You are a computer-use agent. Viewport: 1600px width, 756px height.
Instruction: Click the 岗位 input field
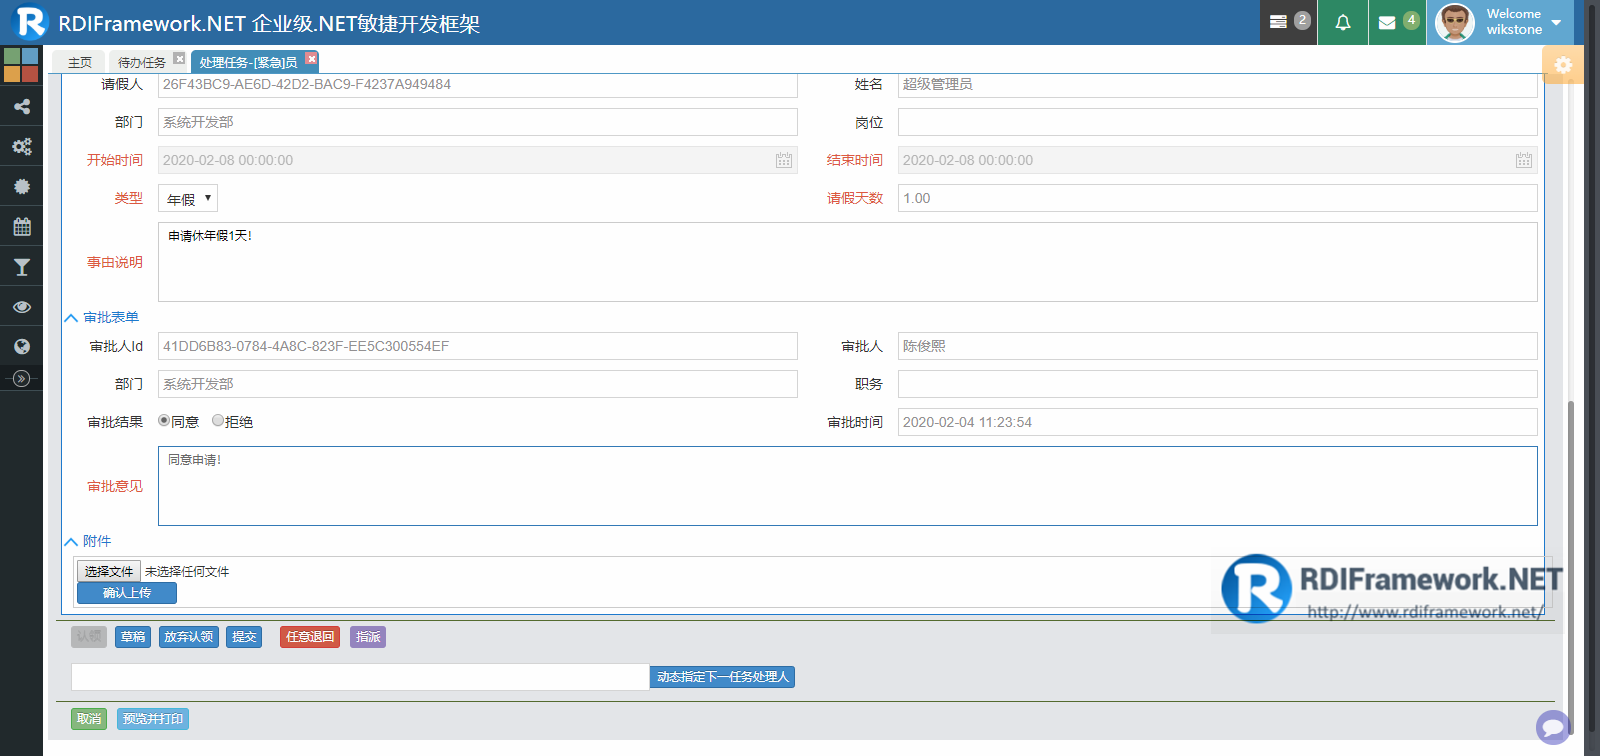point(1218,122)
